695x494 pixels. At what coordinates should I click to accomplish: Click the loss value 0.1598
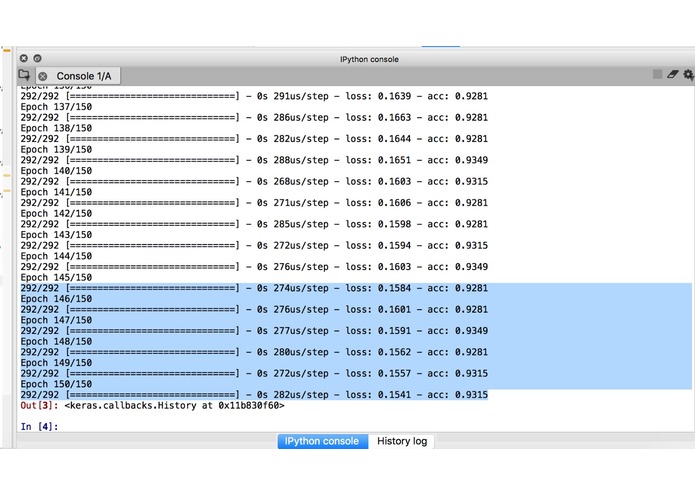(394, 224)
